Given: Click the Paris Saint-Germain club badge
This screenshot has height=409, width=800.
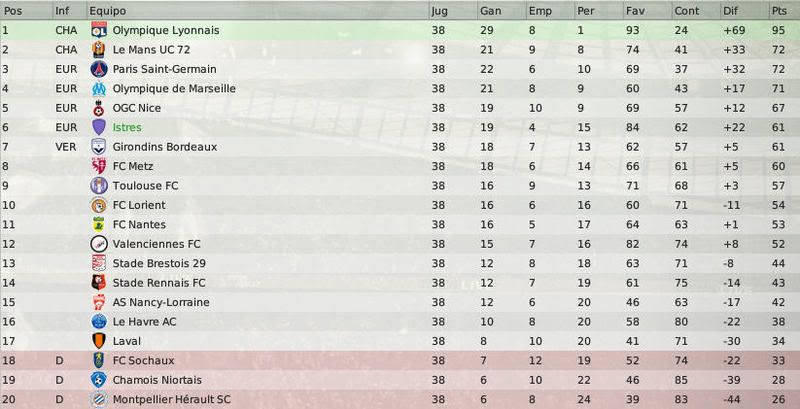Looking at the screenshot, I should (98, 69).
